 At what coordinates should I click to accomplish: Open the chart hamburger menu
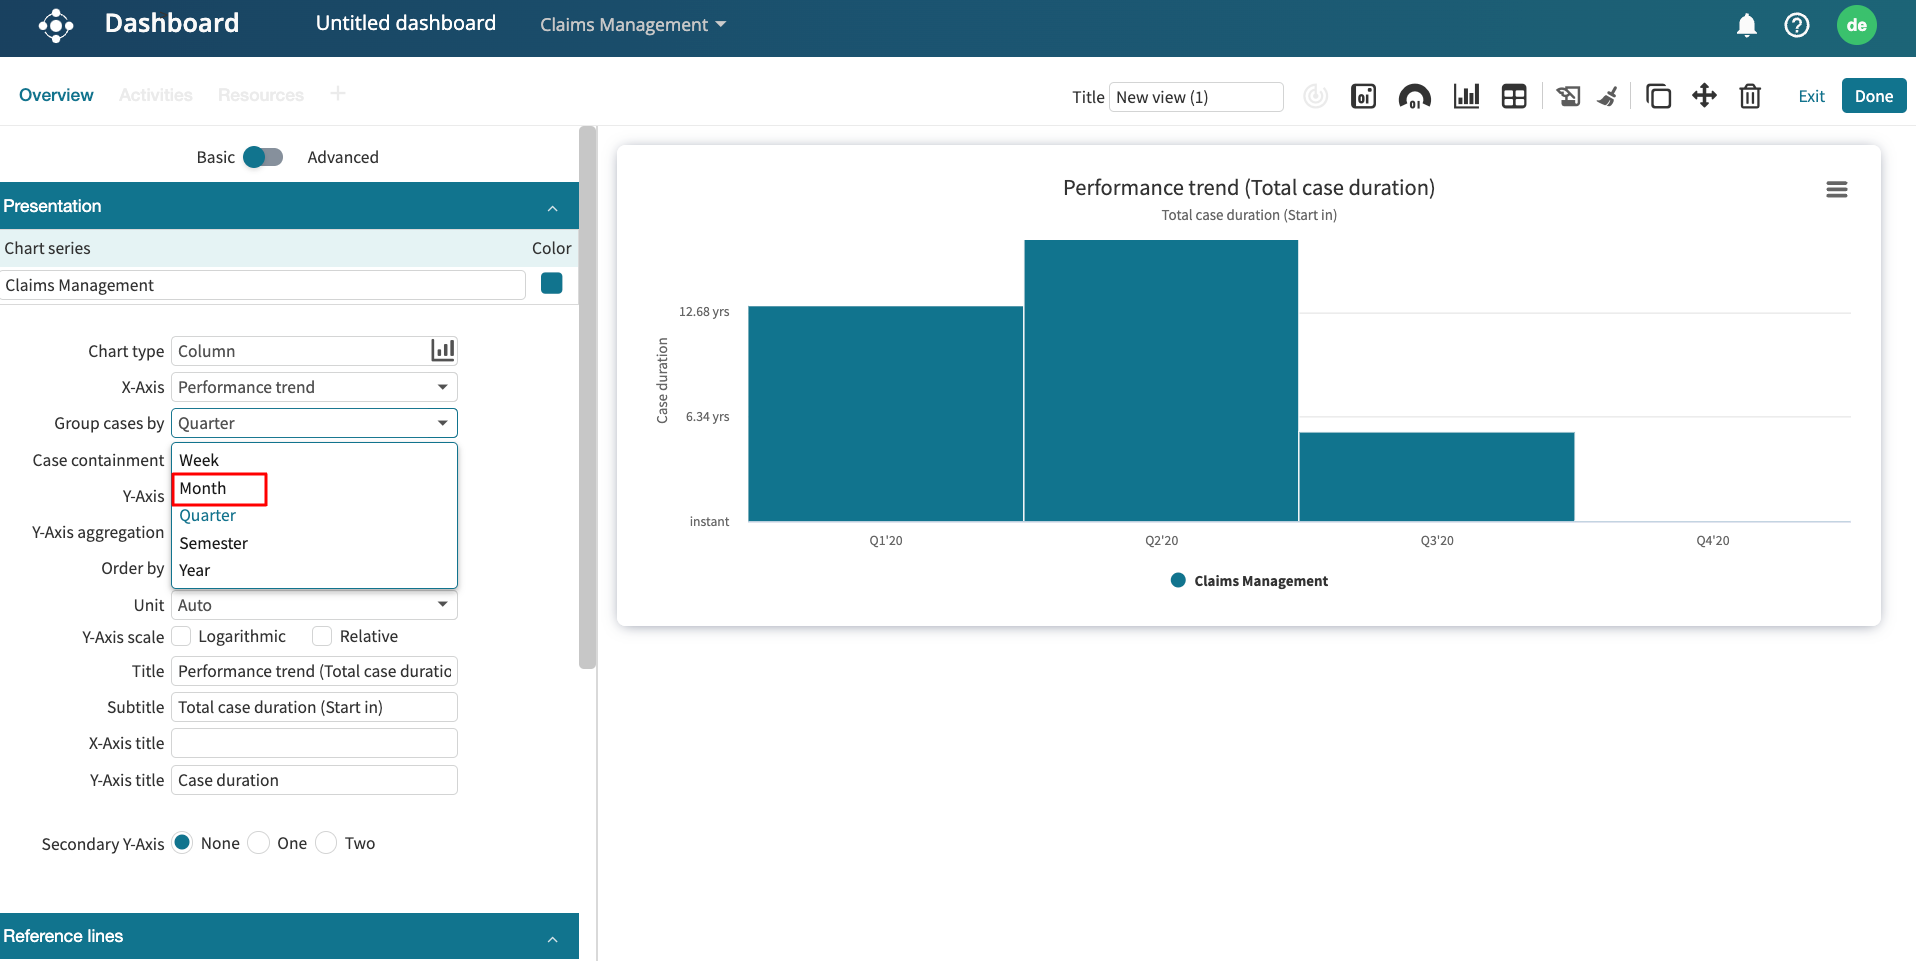point(1836,190)
